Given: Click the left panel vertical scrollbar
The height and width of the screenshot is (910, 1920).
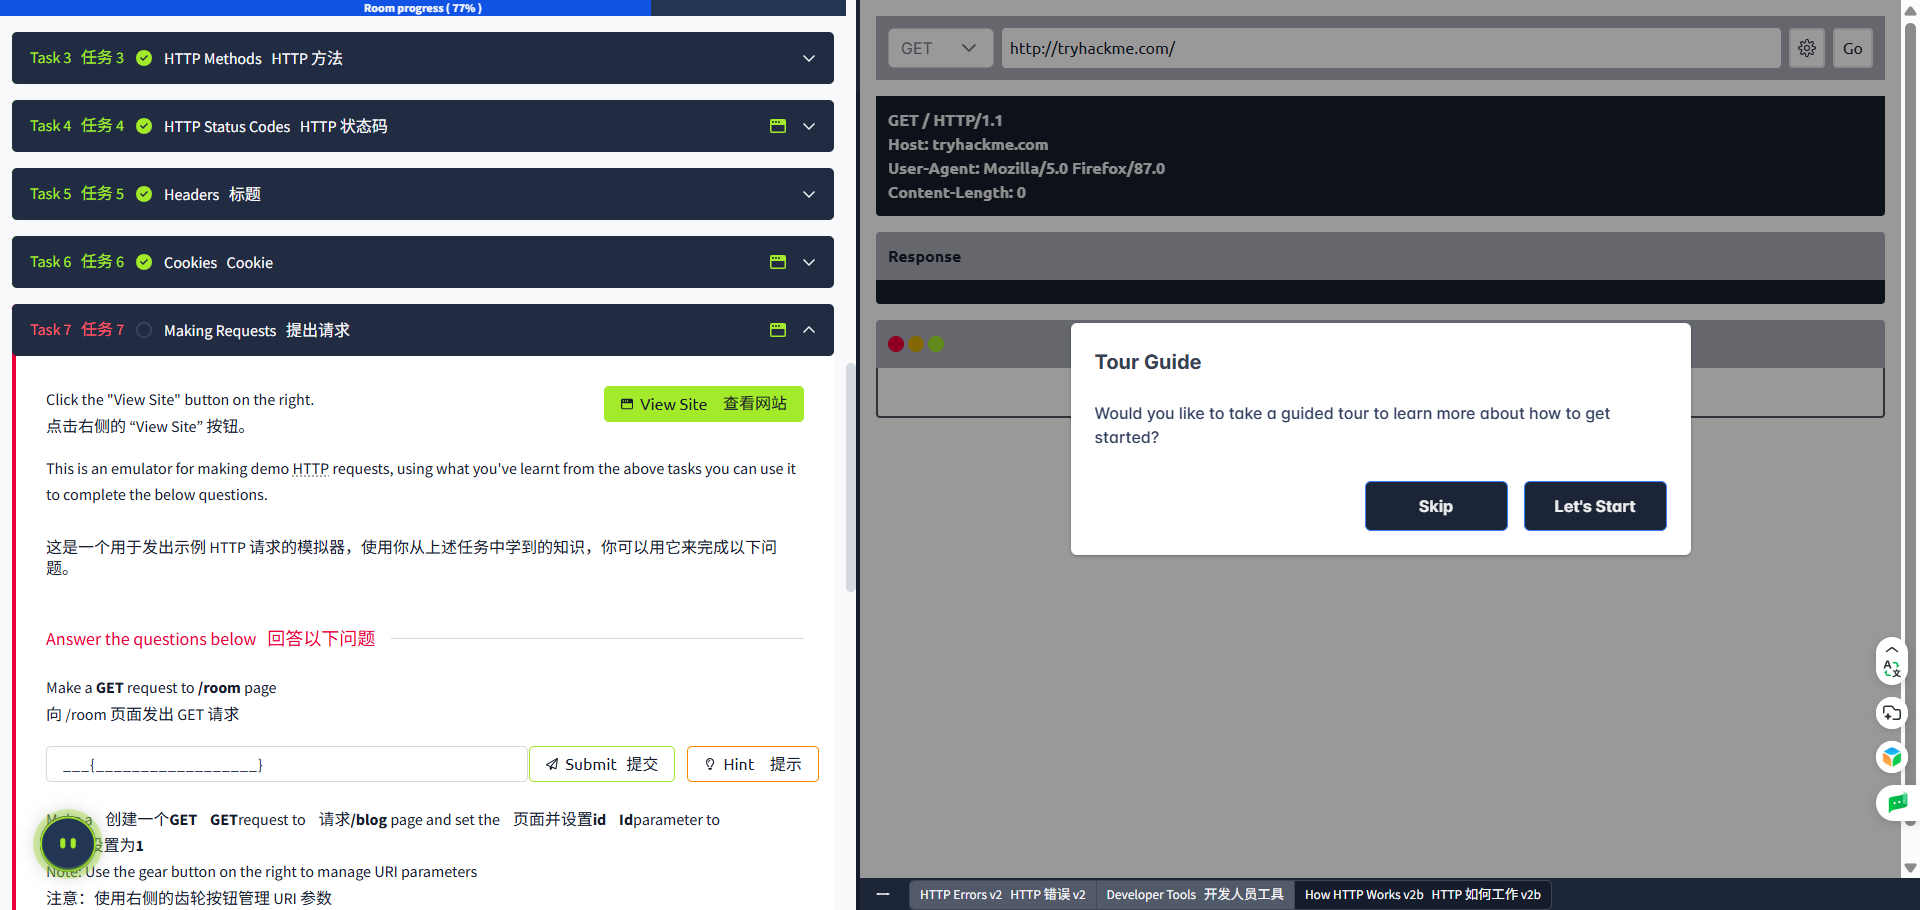Looking at the screenshot, I should (x=850, y=477).
